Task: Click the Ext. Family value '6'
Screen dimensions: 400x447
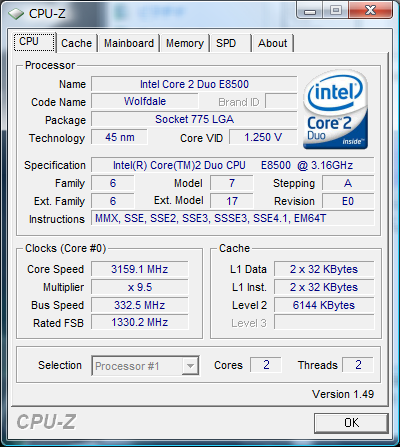Action: coord(113,201)
